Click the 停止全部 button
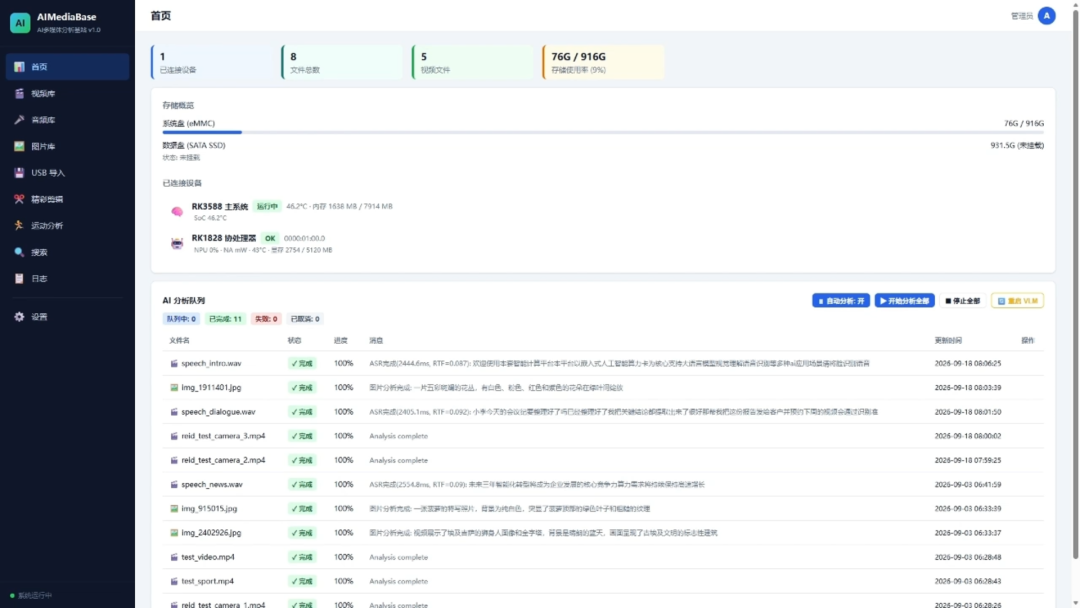Viewport: 1080px width, 608px height. (963, 301)
